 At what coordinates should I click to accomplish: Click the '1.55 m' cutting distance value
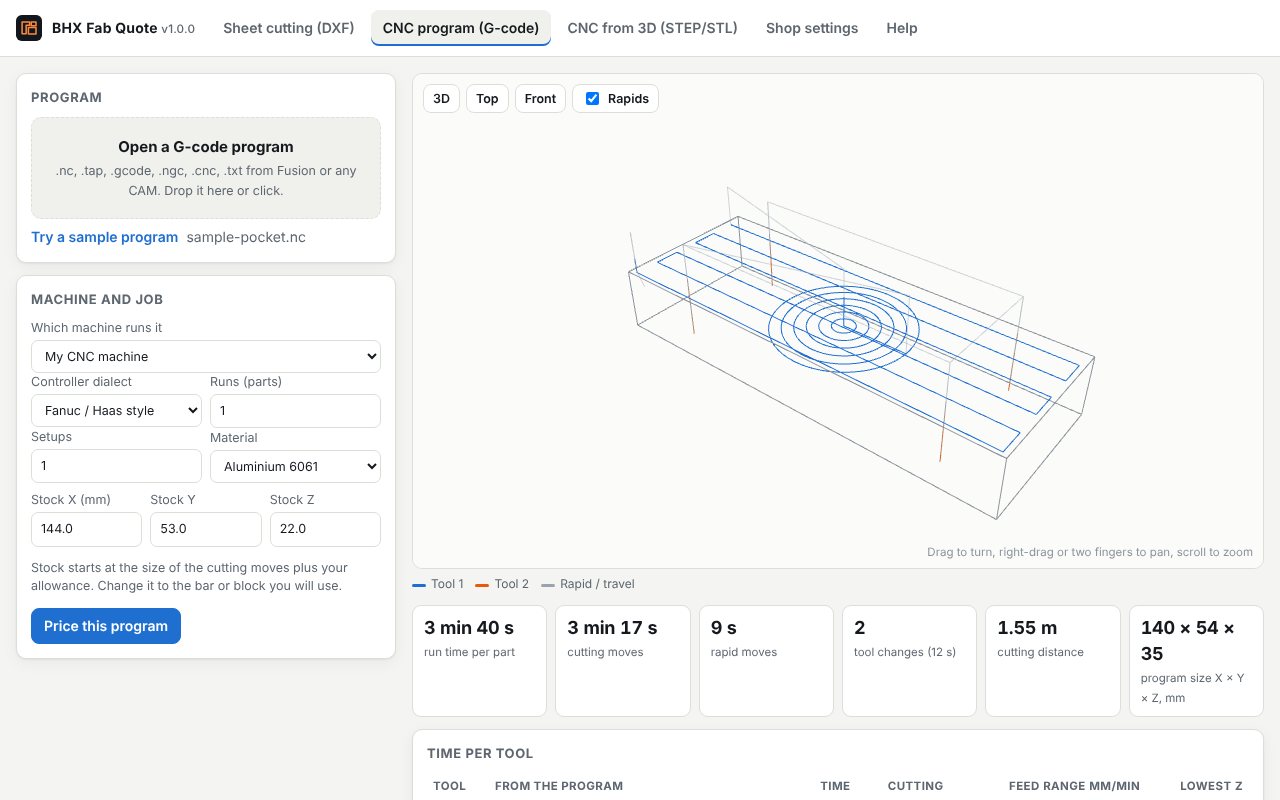[x=1027, y=628]
